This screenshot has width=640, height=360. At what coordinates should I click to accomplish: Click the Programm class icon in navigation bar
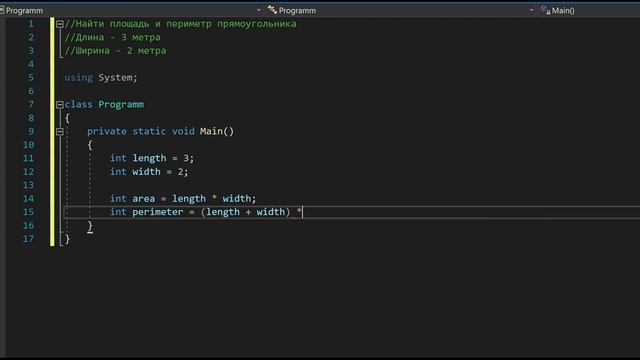(x=272, y=10)
